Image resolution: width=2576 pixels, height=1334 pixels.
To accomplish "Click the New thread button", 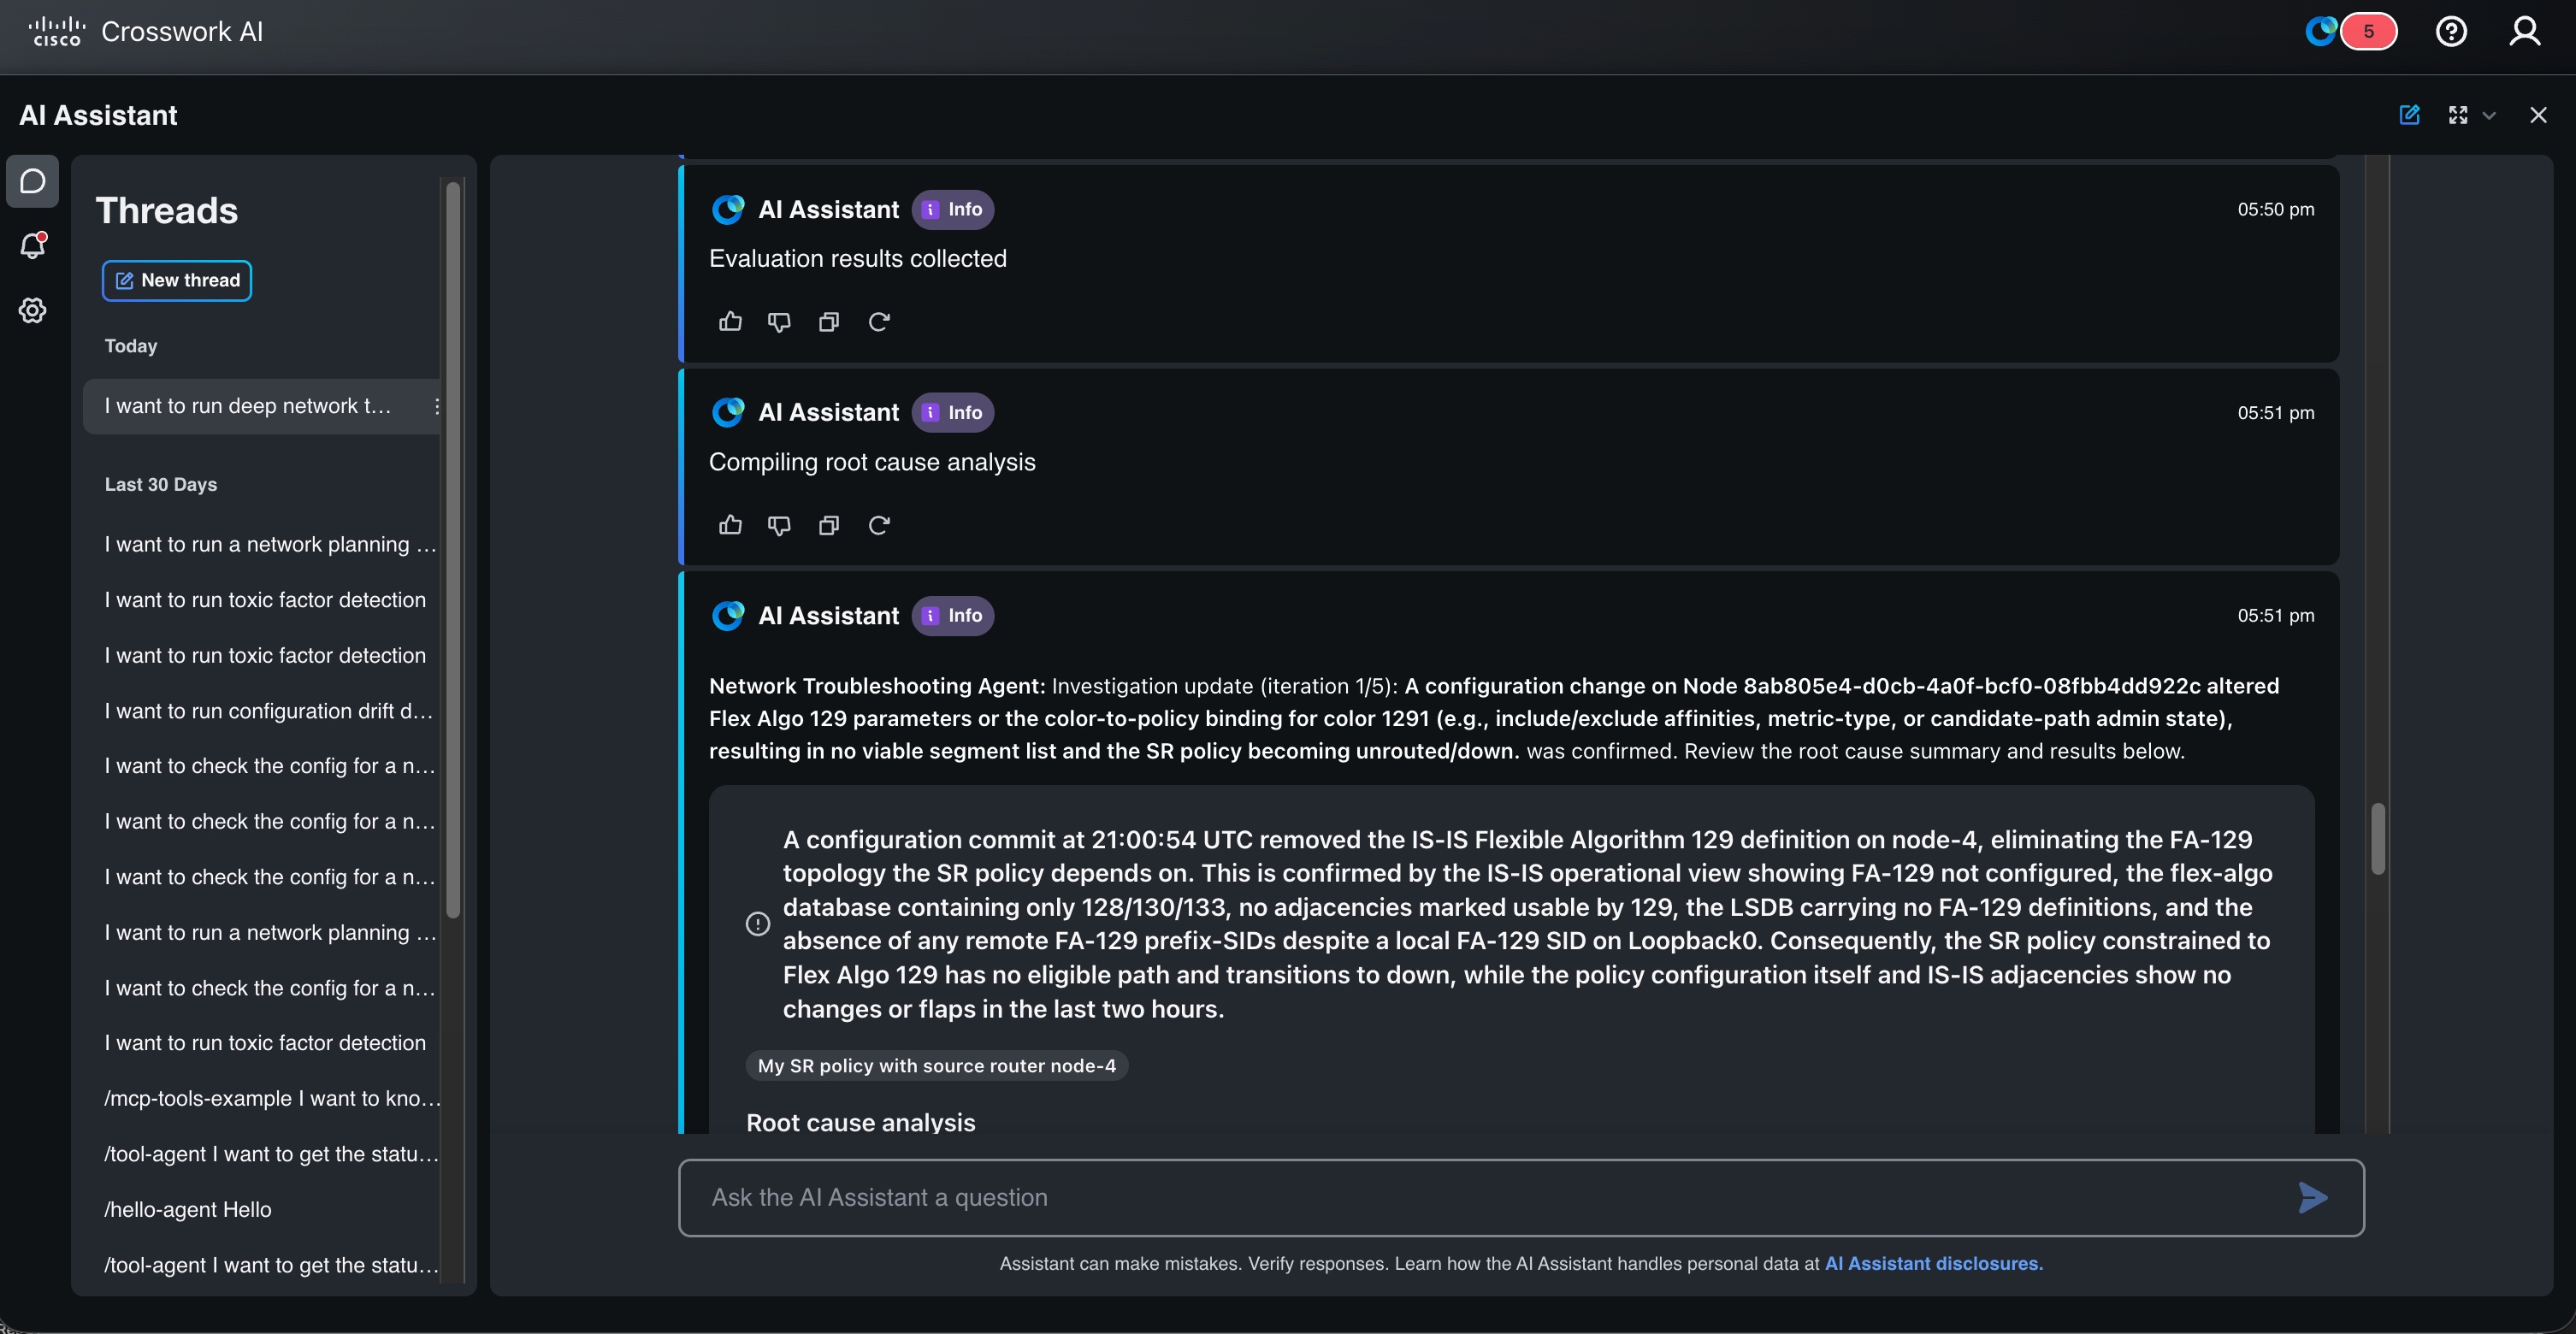I will (177, 280).
